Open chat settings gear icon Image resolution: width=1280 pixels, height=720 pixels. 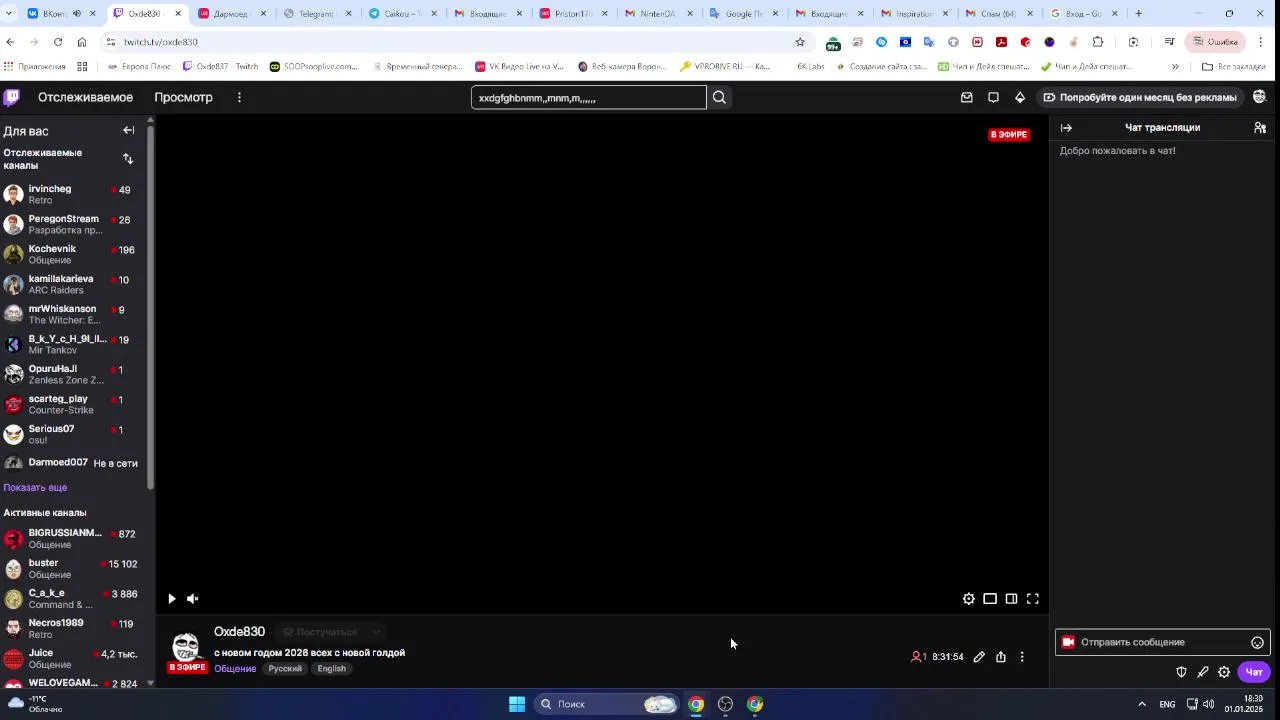1224,672
